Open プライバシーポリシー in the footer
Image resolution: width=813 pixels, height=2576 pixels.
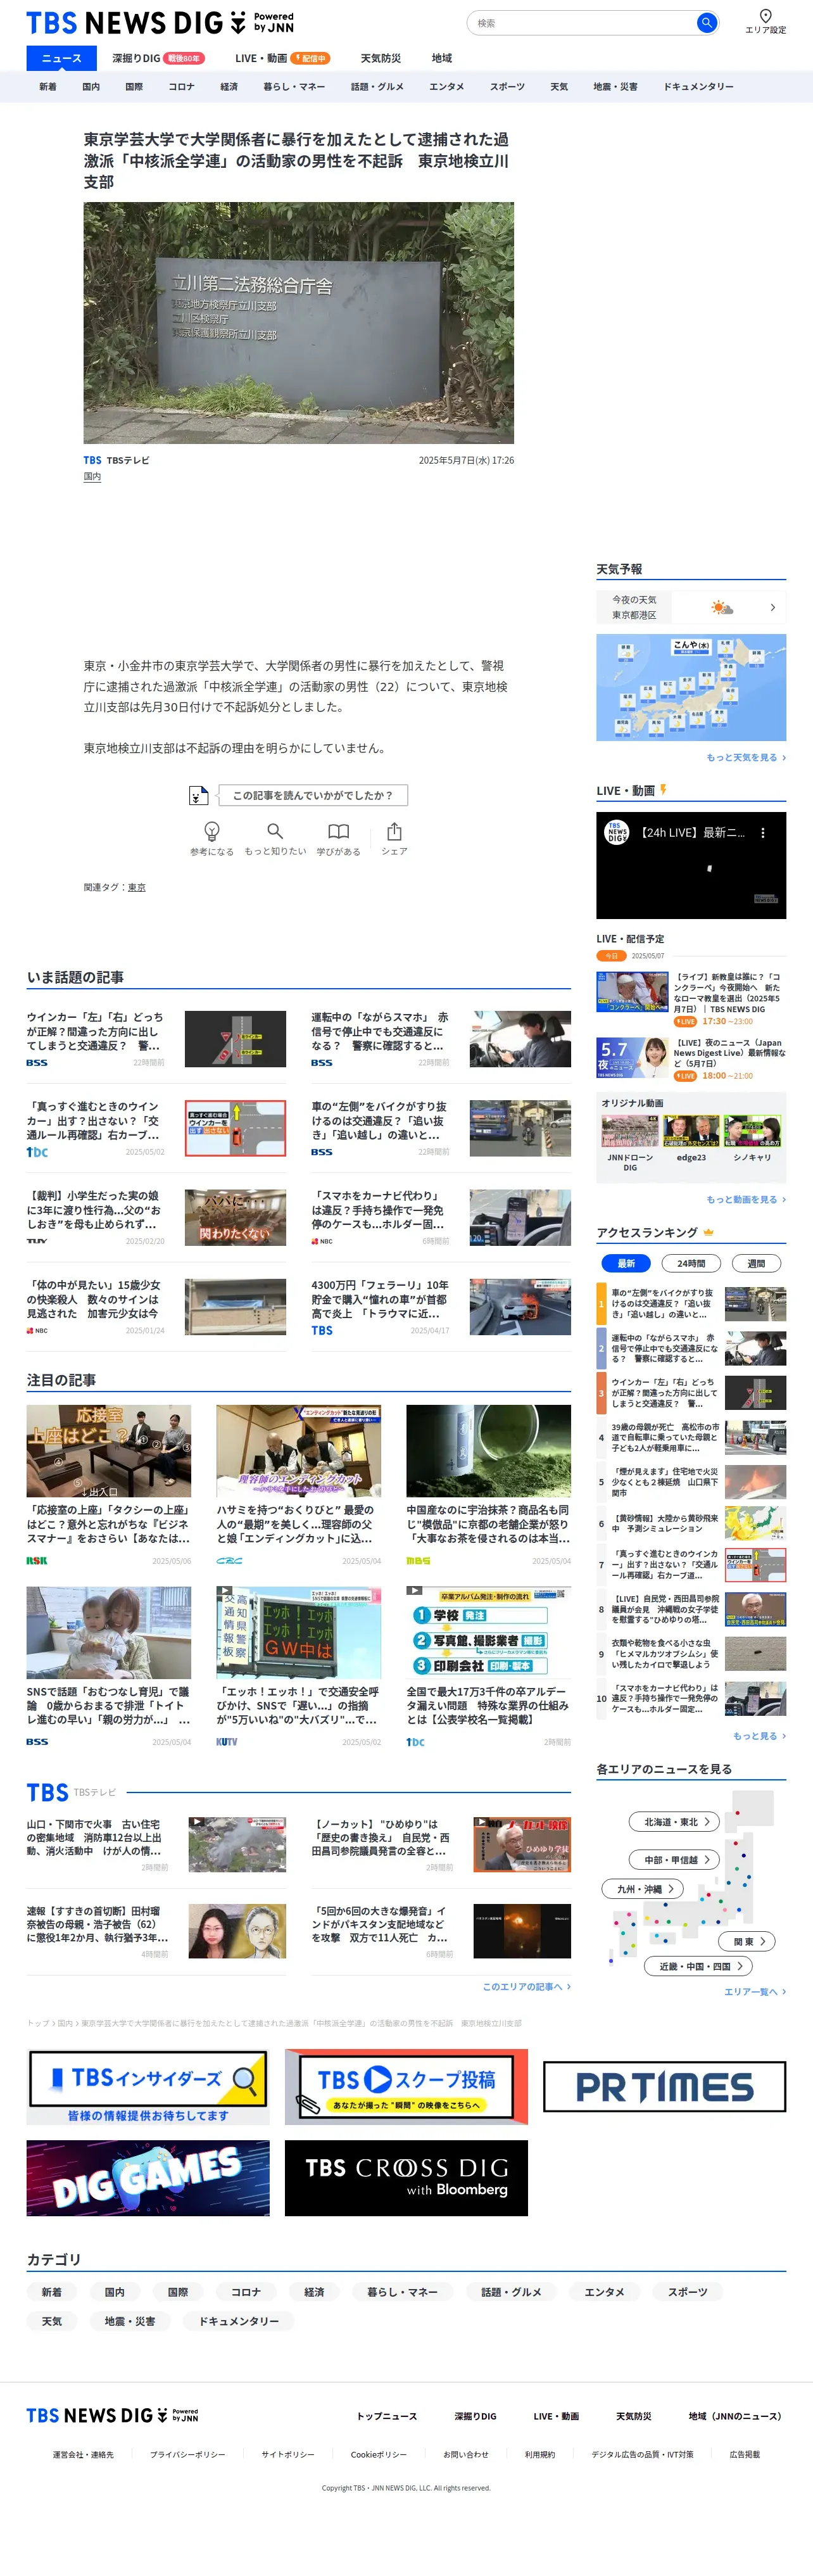187,2454
